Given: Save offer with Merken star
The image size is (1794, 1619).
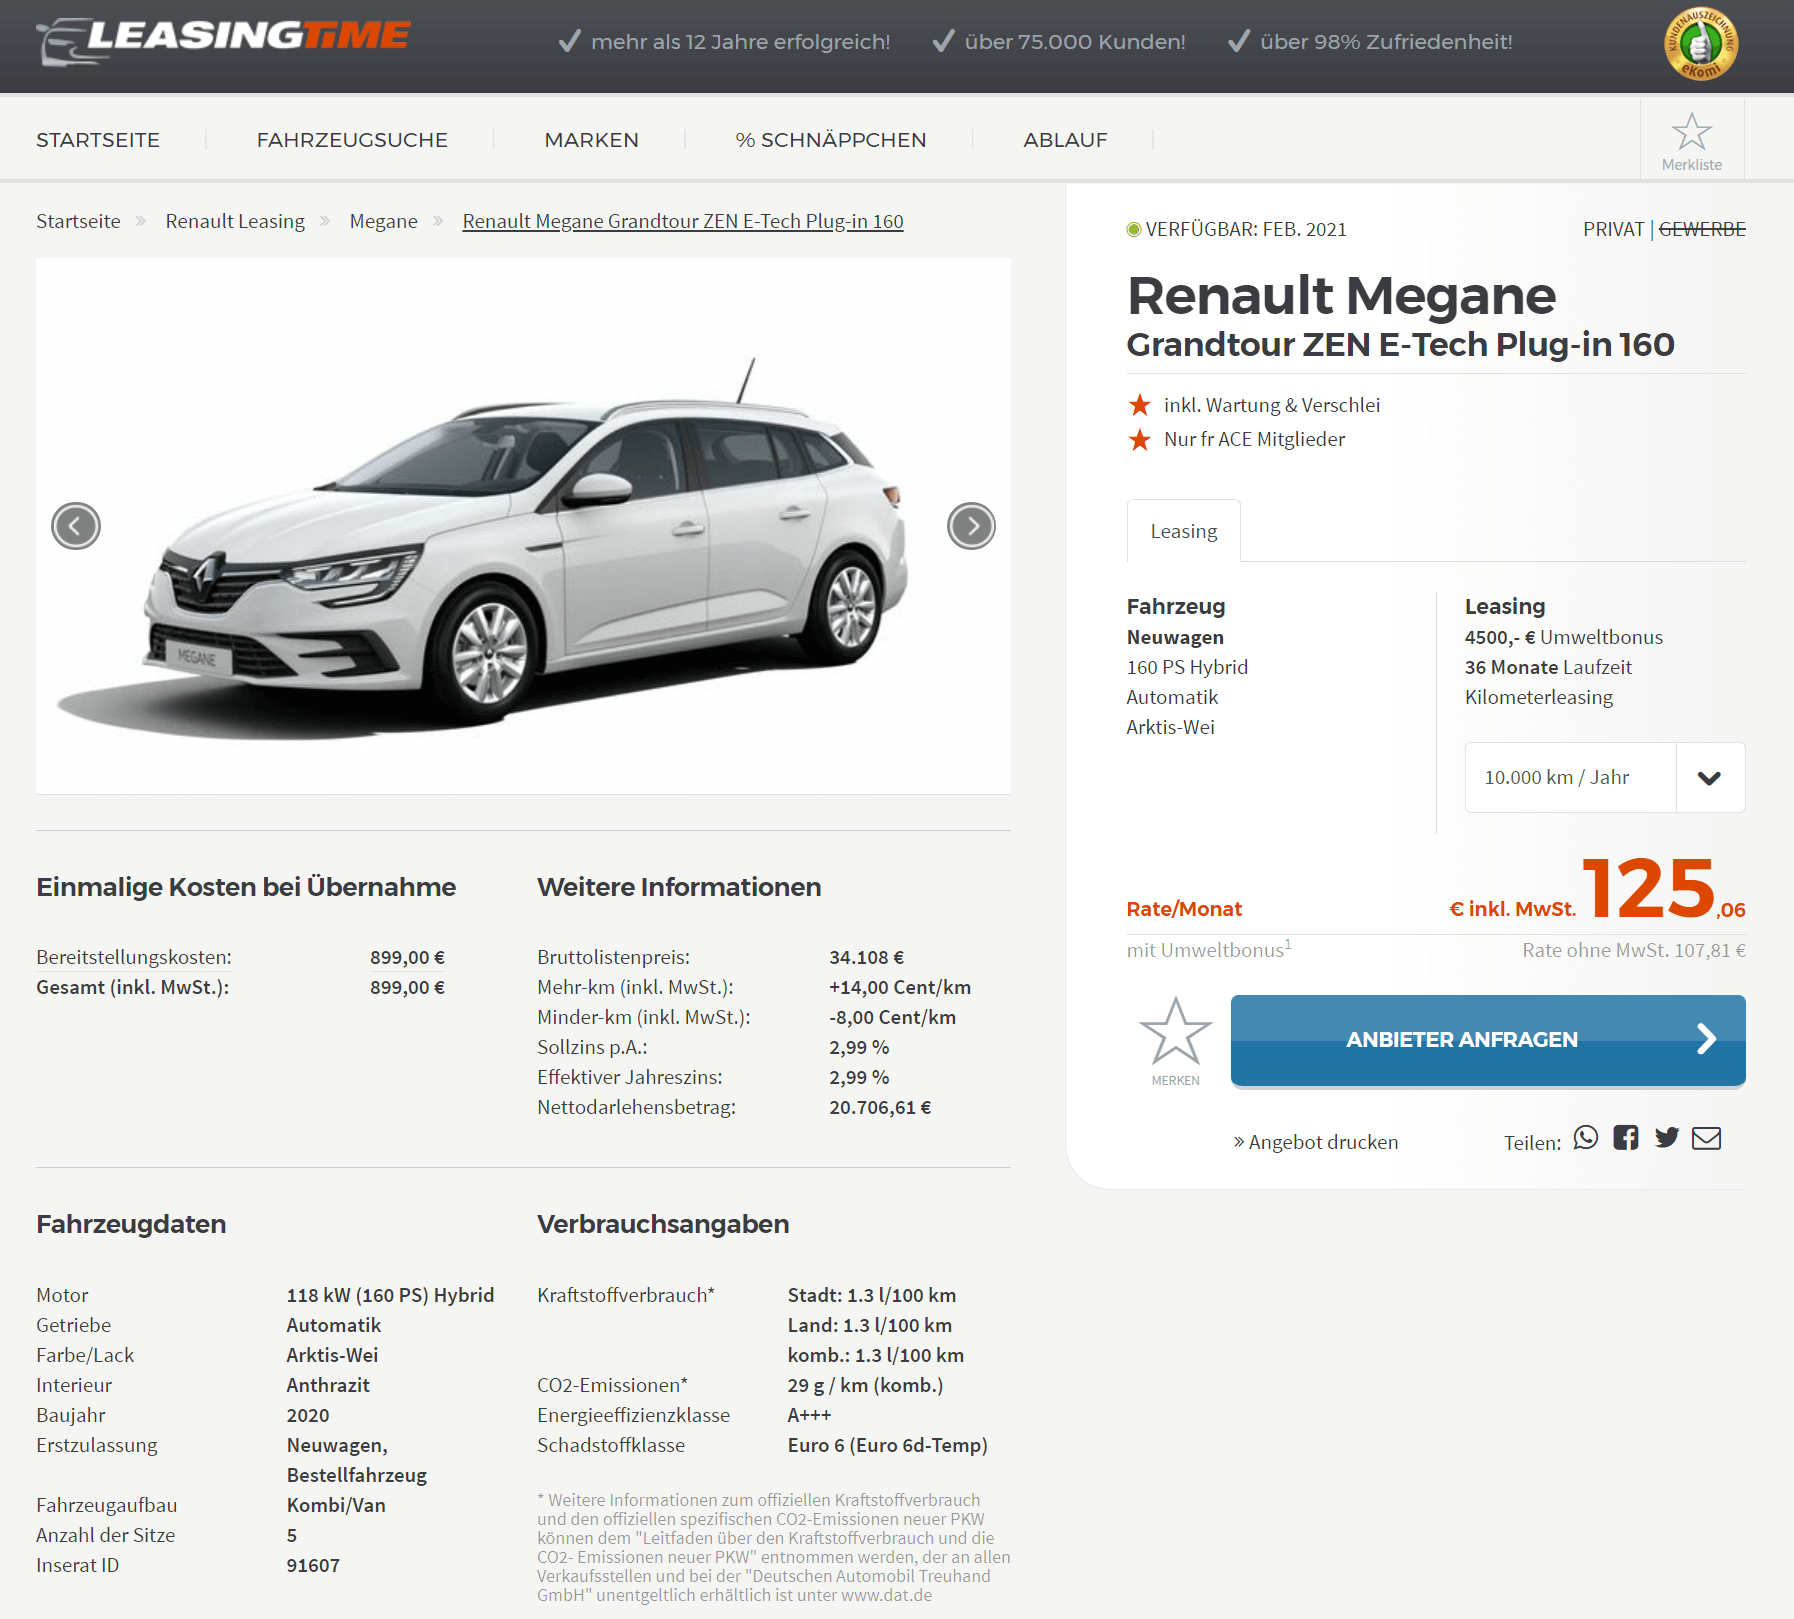Looking at the screenshot, I should [x=1176, y=1041].
